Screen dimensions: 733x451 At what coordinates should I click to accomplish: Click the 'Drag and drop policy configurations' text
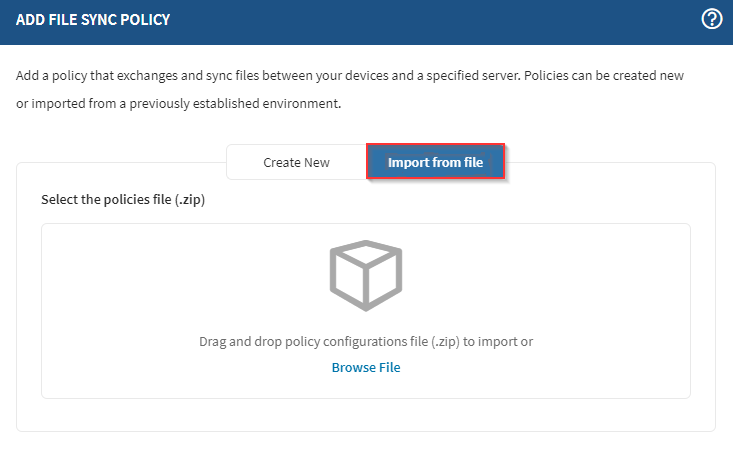(x=300, y=341)
